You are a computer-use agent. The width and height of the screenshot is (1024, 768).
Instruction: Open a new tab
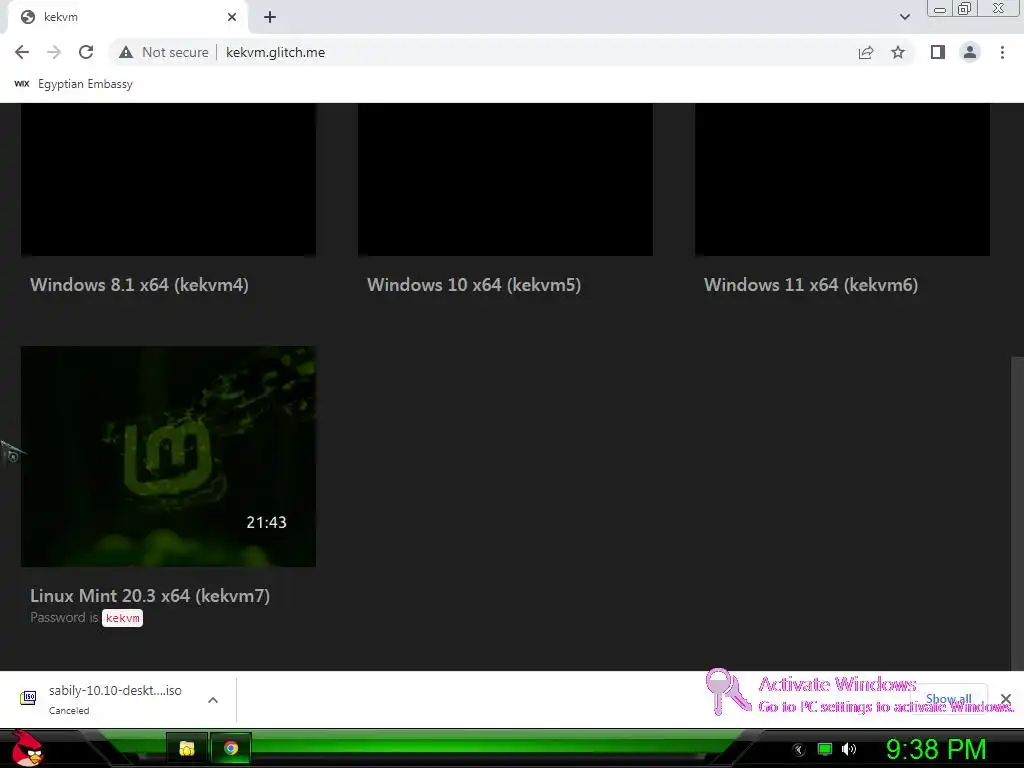[270, 17]
